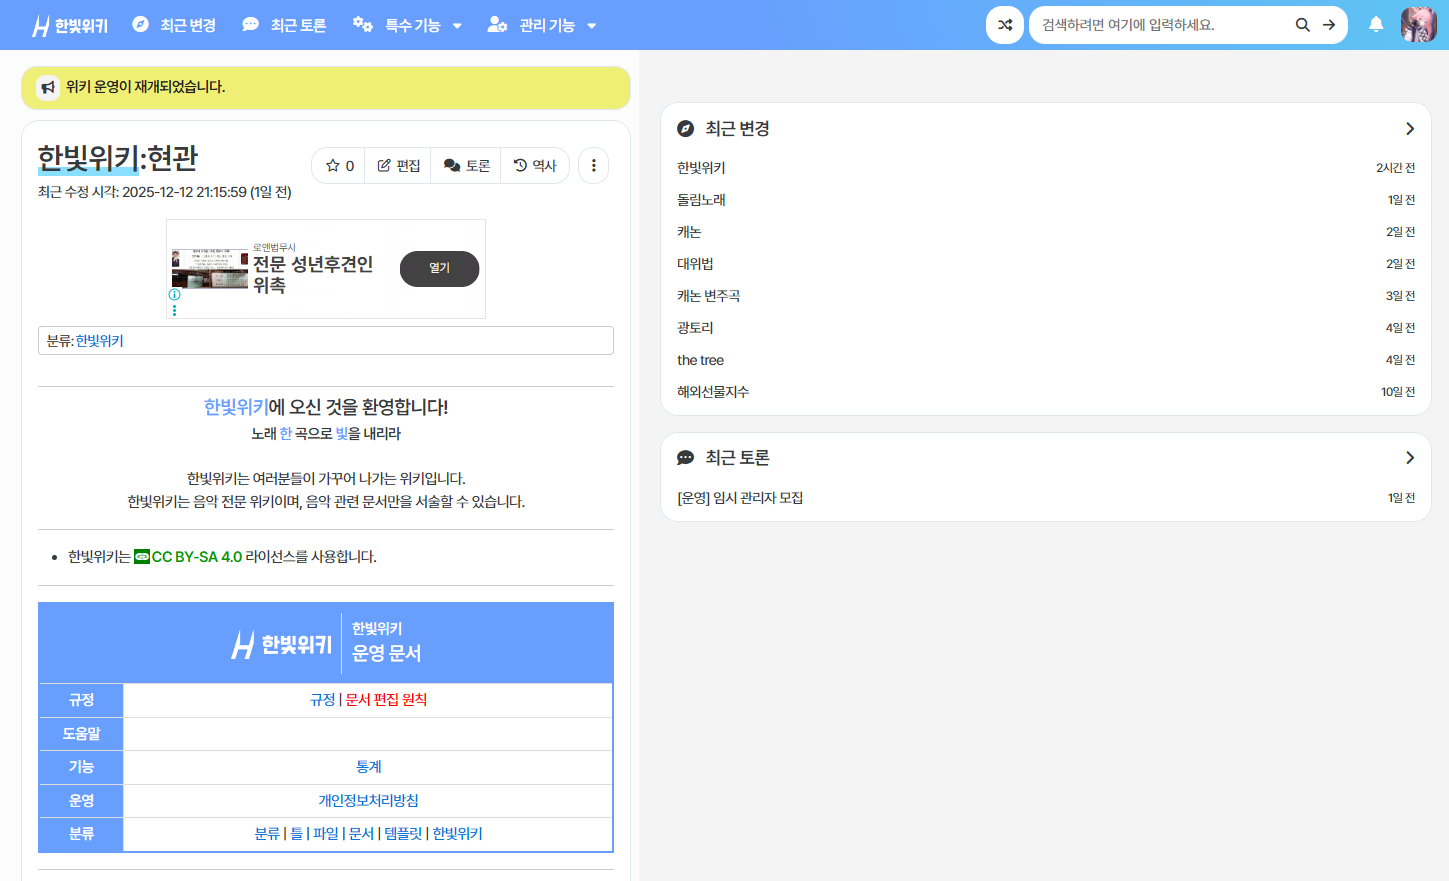Click inside the search input field

(1150, 24)
